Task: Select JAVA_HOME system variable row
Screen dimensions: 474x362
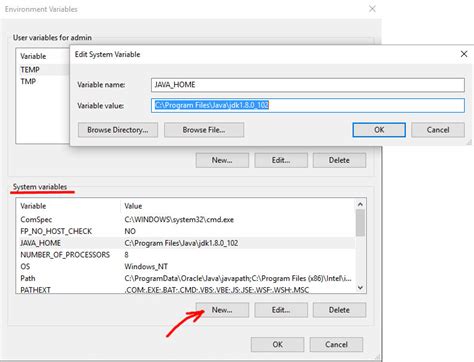Action: 185,243
